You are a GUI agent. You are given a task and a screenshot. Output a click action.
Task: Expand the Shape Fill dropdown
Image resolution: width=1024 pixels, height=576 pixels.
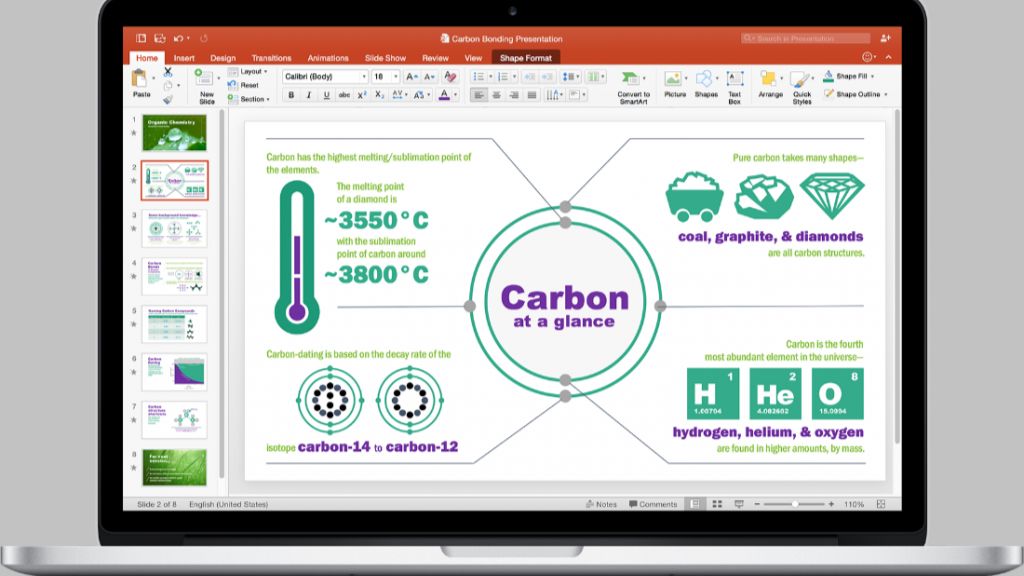click(x=848, y=76)
